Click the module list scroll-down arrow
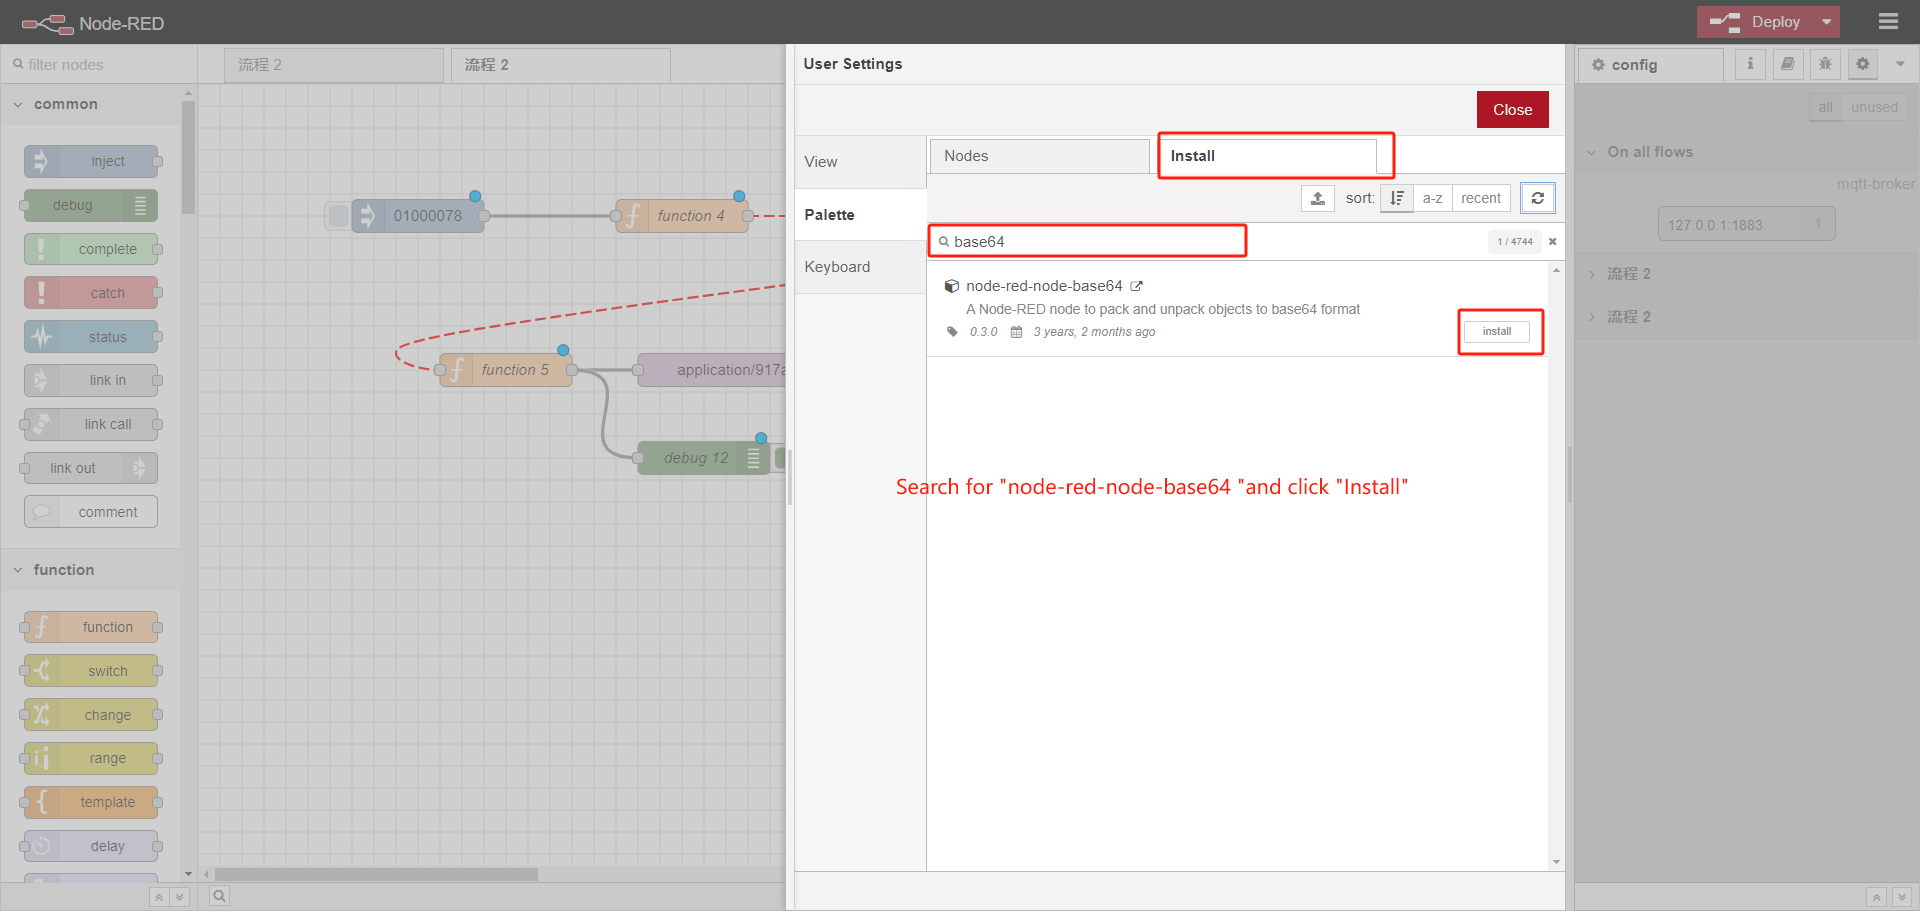The height and width of the screenshot is (911, 1920). click(1556, 862)
